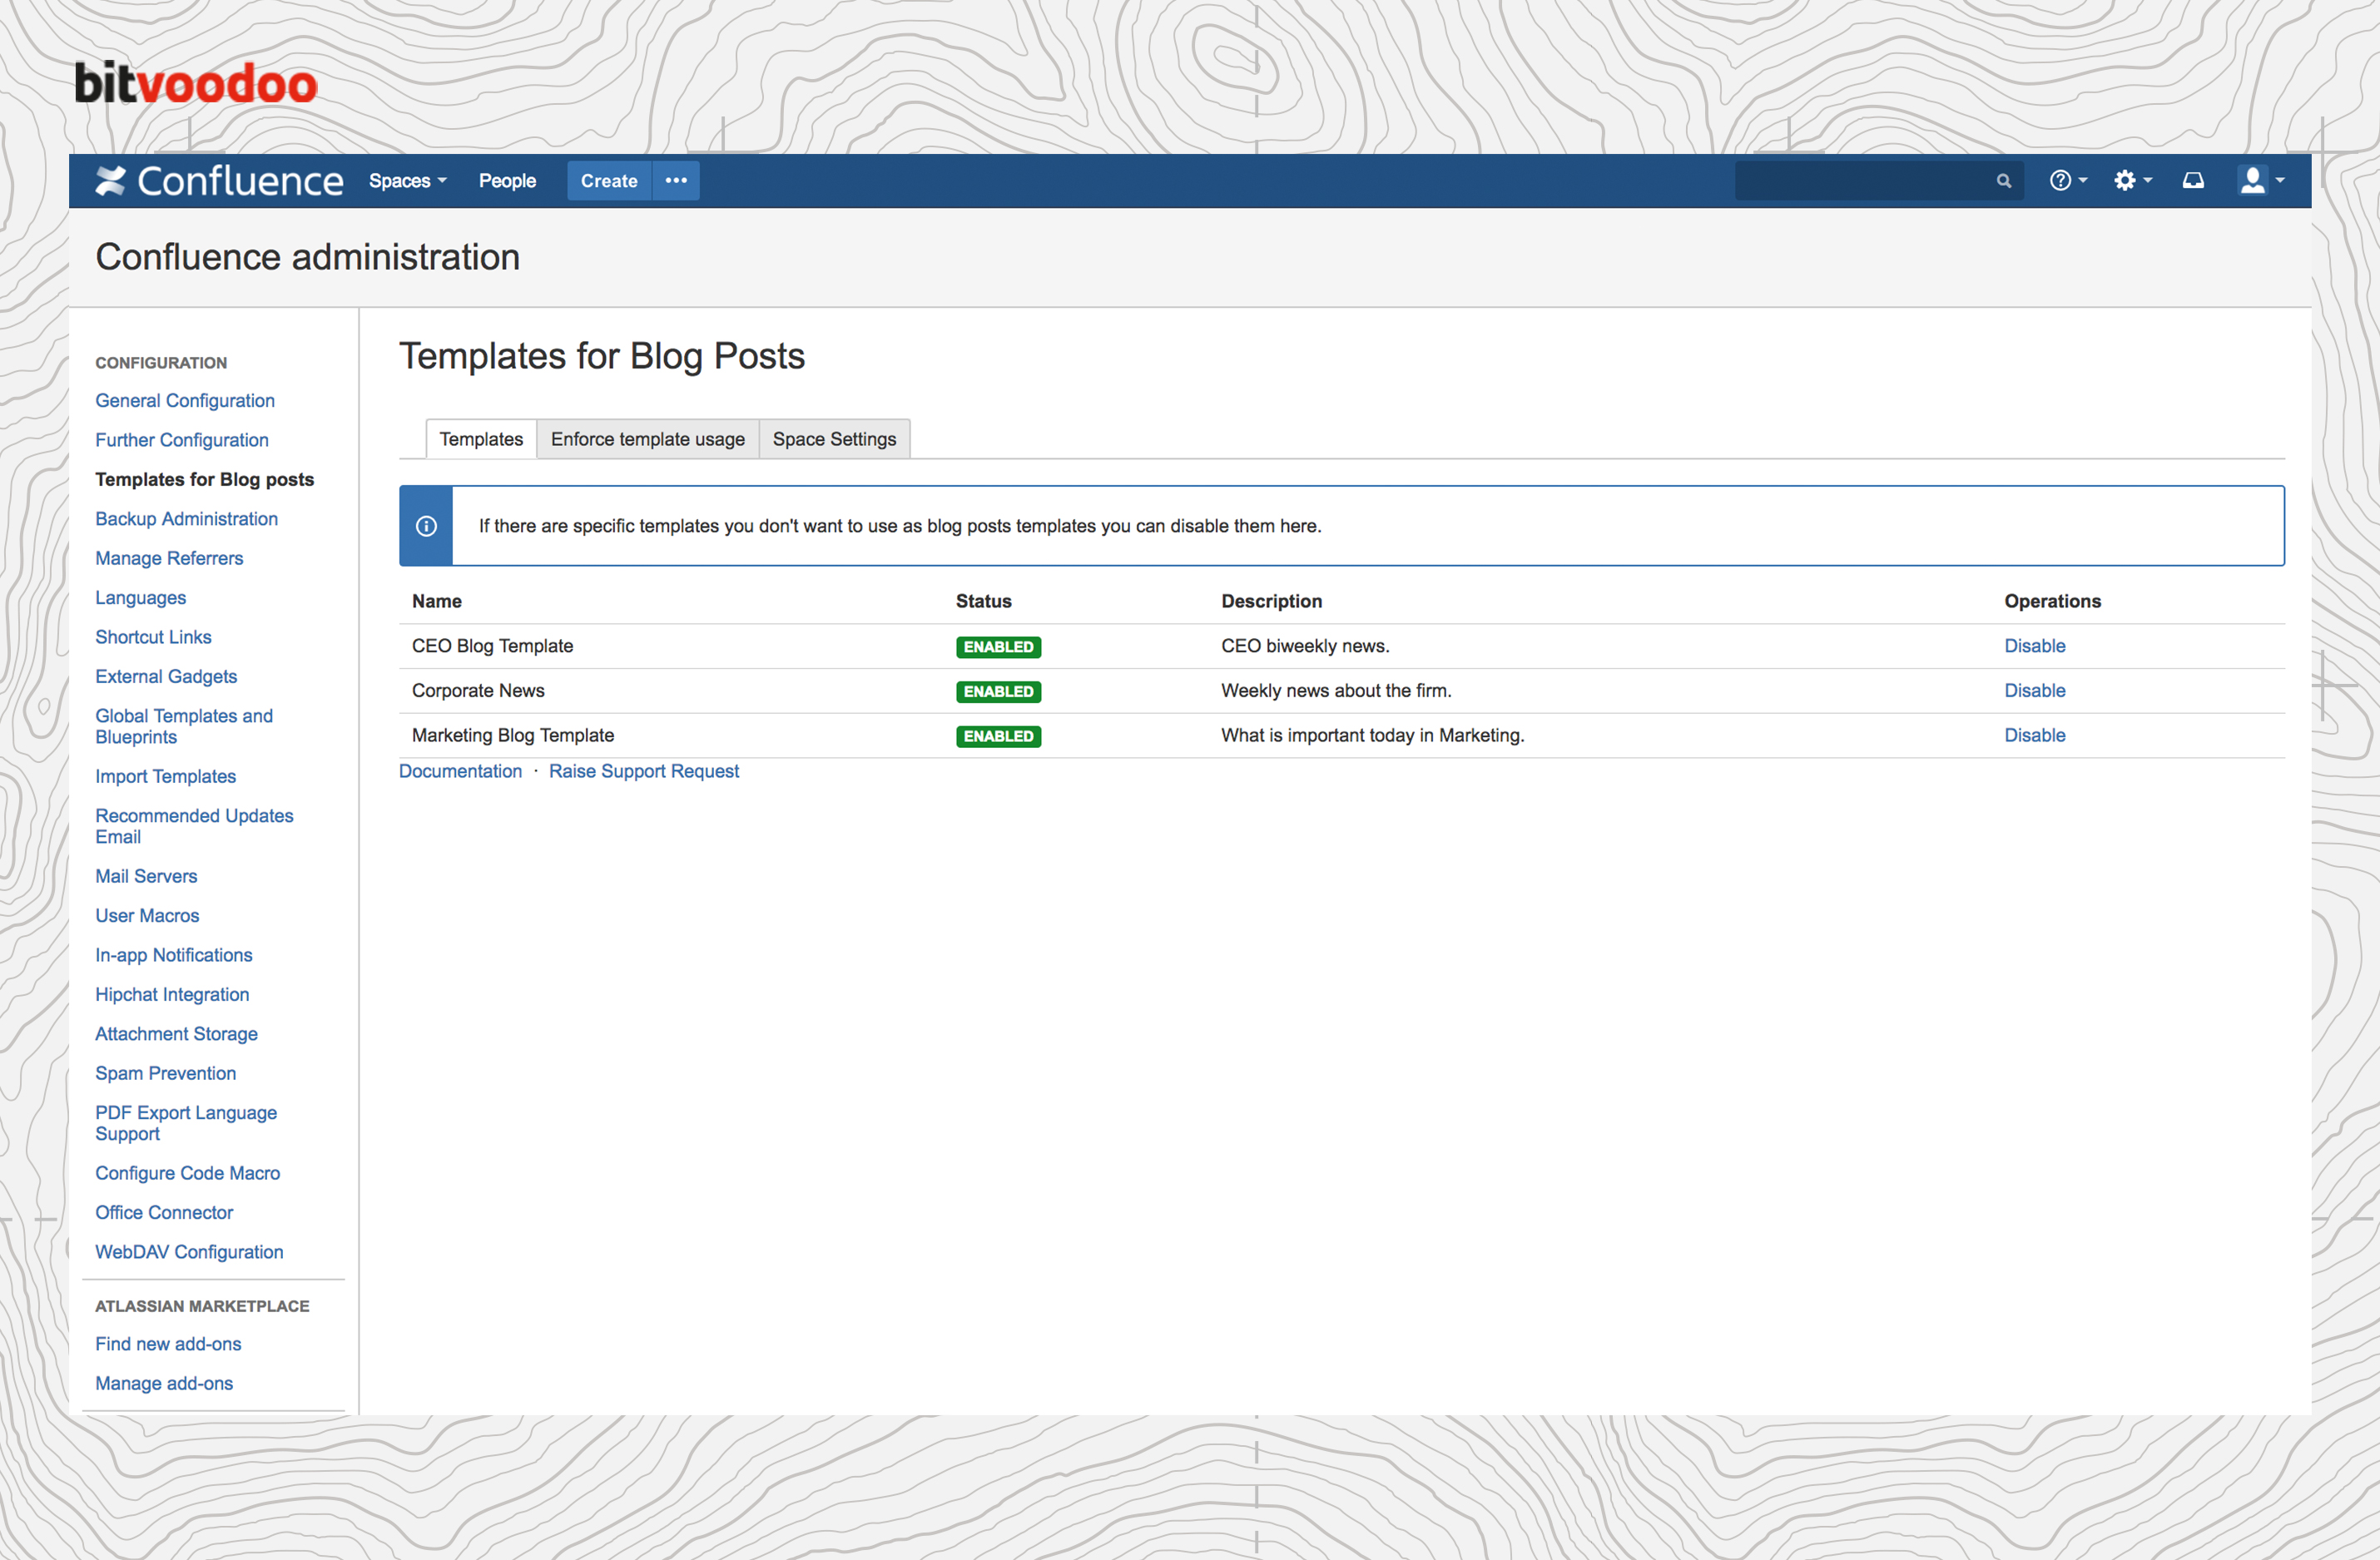The image size is (2380, 1560).
Task: Open the Documentation link
Action: (x=460, y=771)
